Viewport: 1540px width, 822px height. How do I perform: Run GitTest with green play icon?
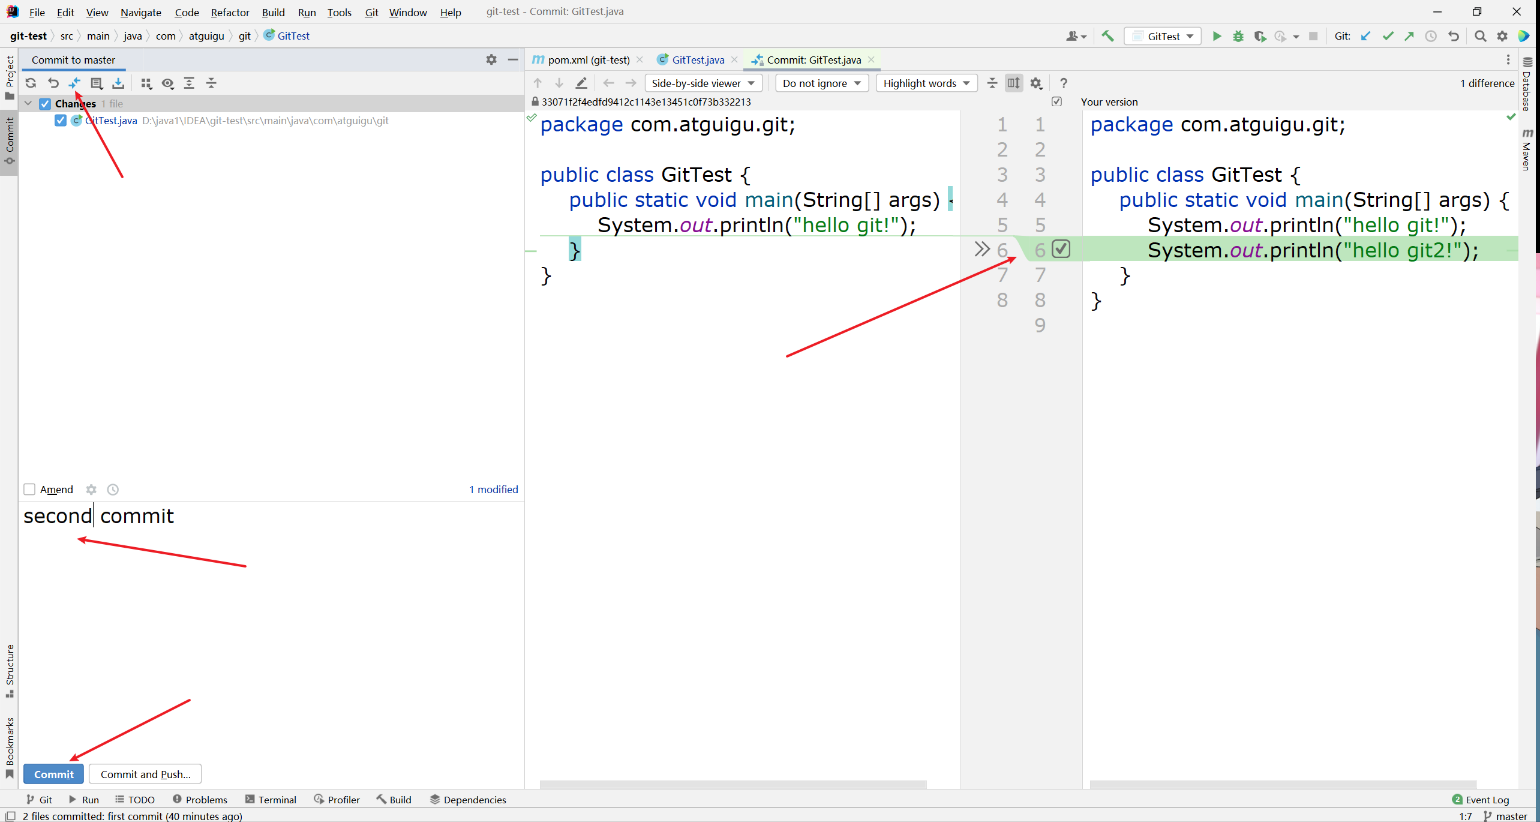1217,36
